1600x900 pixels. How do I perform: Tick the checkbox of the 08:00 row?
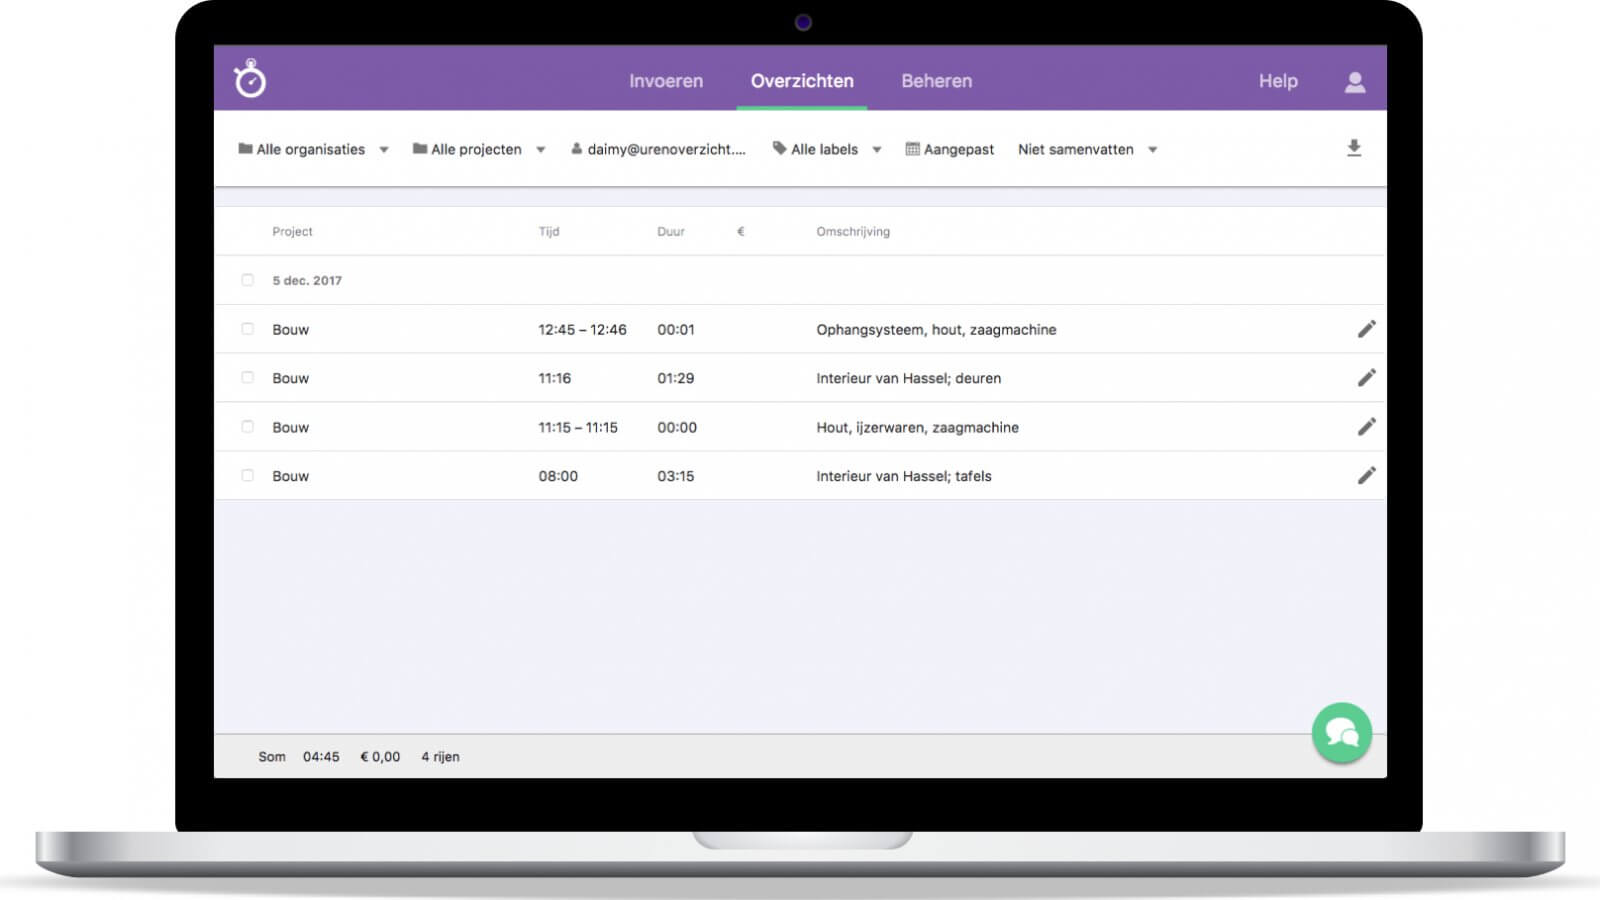click(x=247, y=476)
